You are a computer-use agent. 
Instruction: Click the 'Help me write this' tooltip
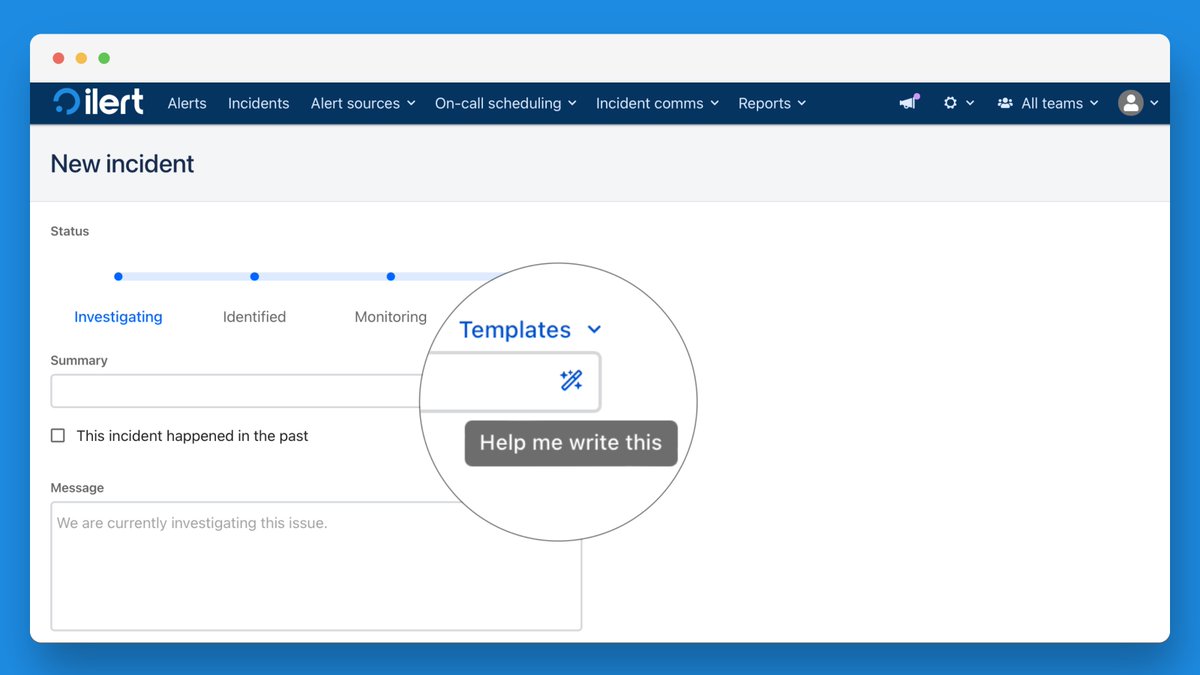(x=571, y=443)
